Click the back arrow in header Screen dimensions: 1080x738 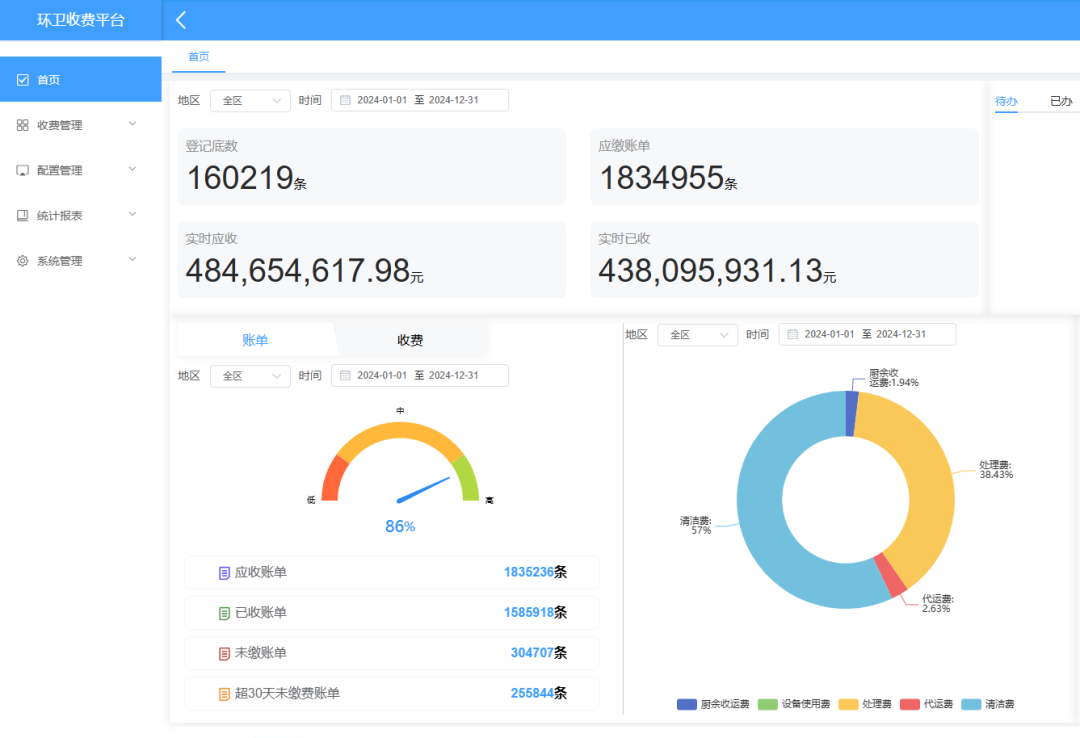[181, 20]
